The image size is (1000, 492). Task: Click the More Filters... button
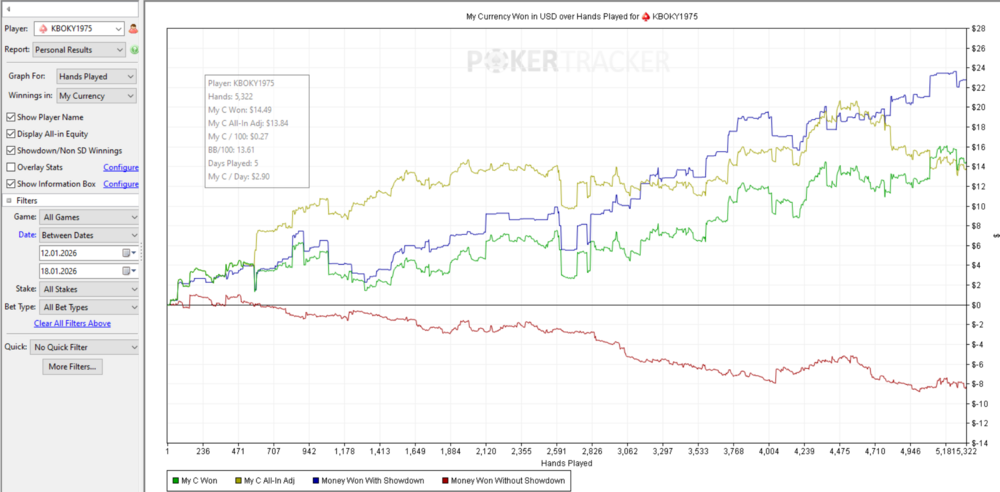pos(73,367)
